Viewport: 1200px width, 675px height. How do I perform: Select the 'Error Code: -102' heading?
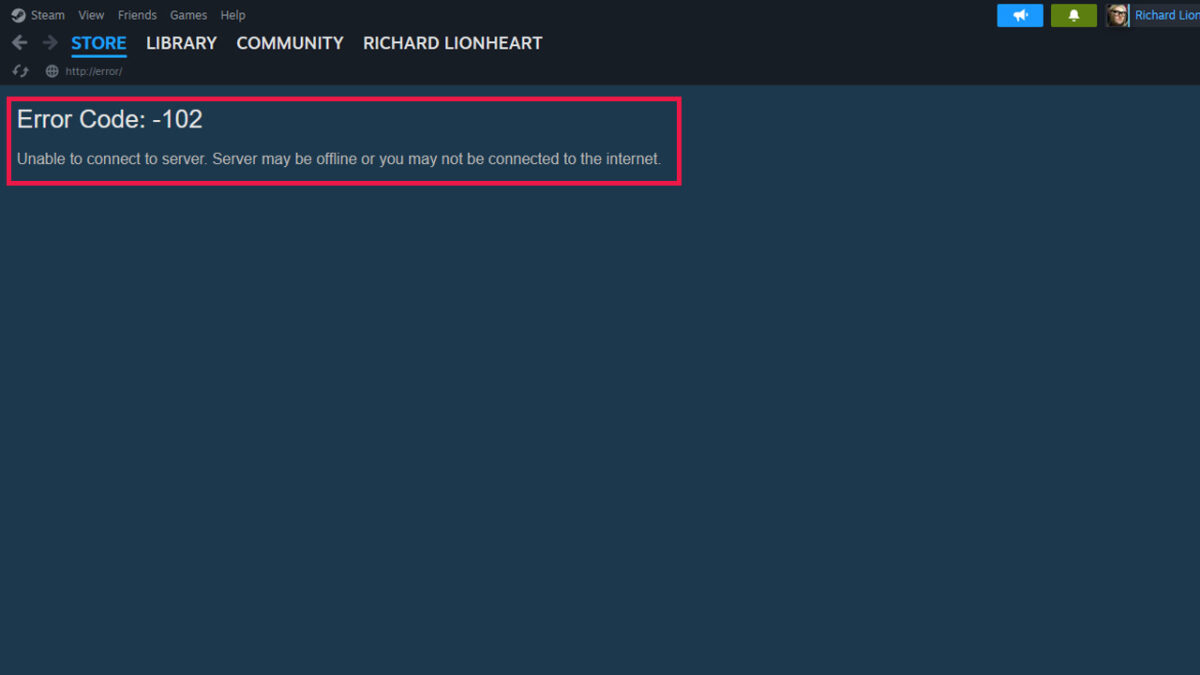[110, 119]
